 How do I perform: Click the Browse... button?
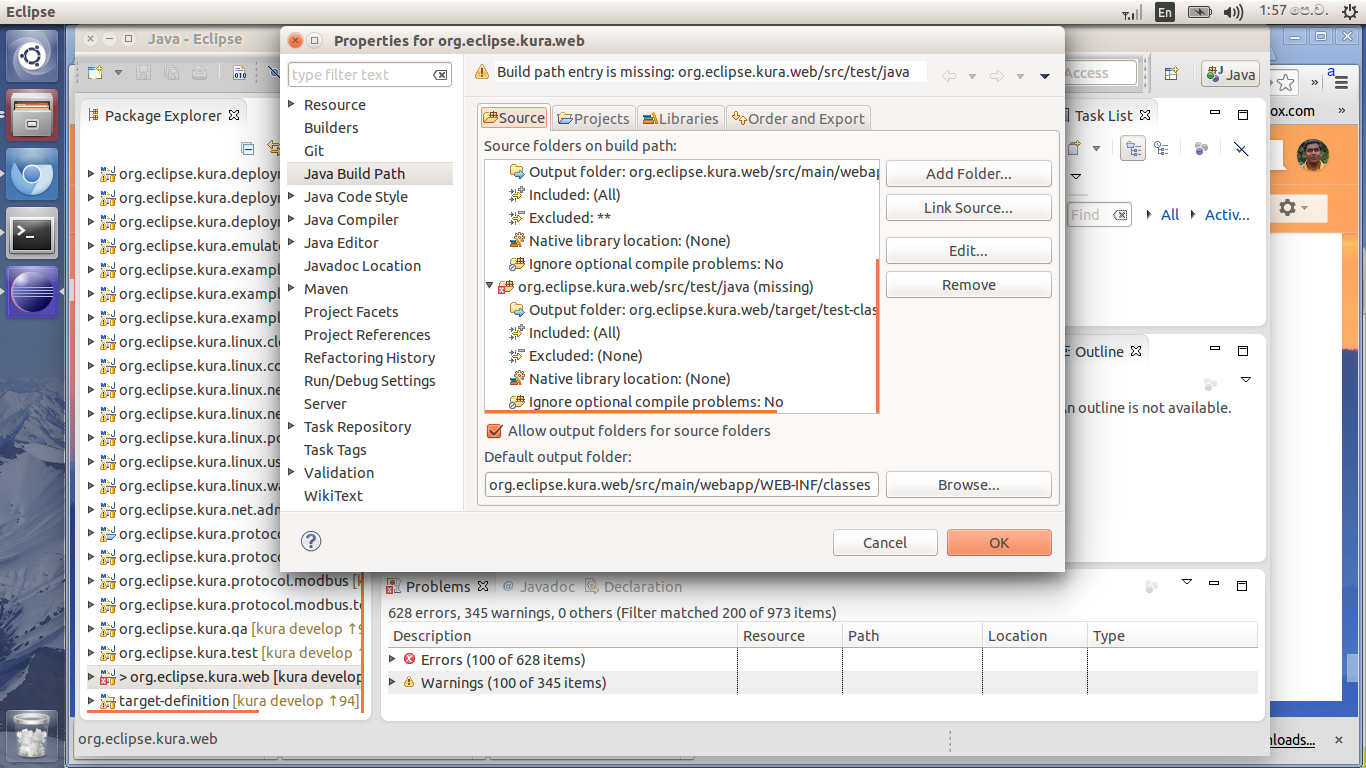(x=968, y=485)
